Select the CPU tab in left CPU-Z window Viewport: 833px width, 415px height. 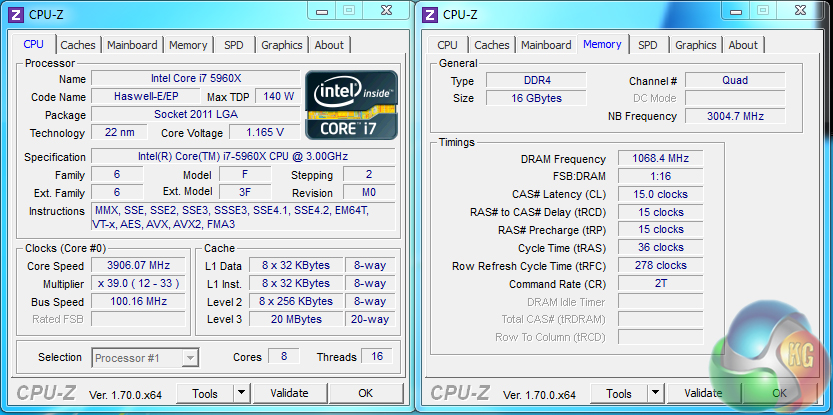(33, 44)
